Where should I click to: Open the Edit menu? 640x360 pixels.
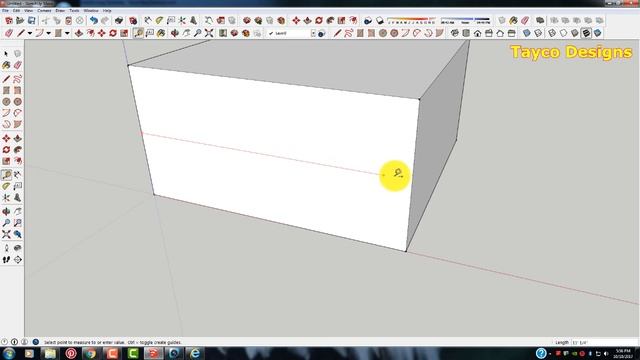16,11
